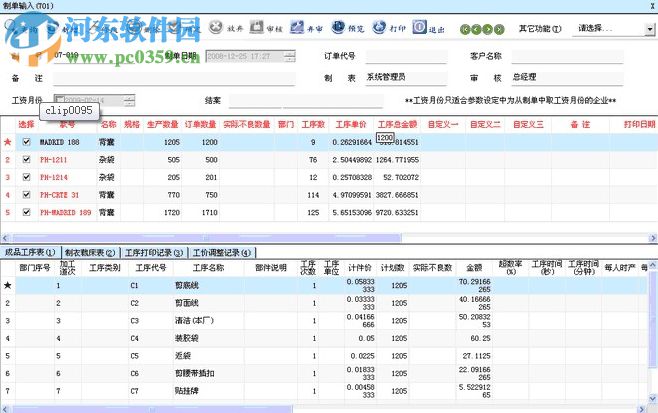Image resolution: width=658 pixels, height=413 pixels.
Task: Switch to the 制衣裁床表(2) tab
Action: [90, 253]
